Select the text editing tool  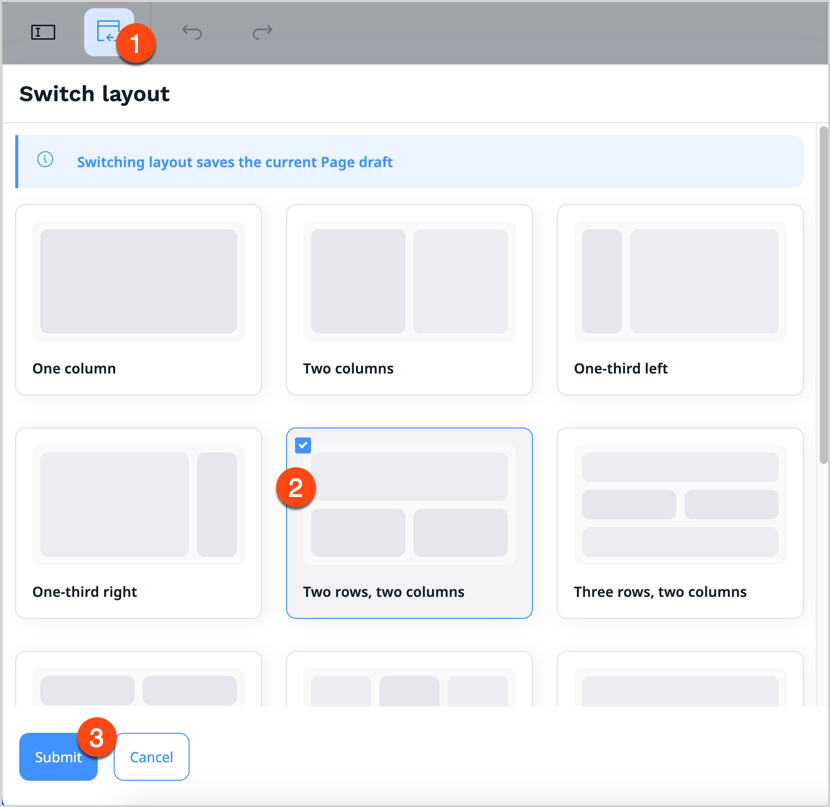point(42,31)
